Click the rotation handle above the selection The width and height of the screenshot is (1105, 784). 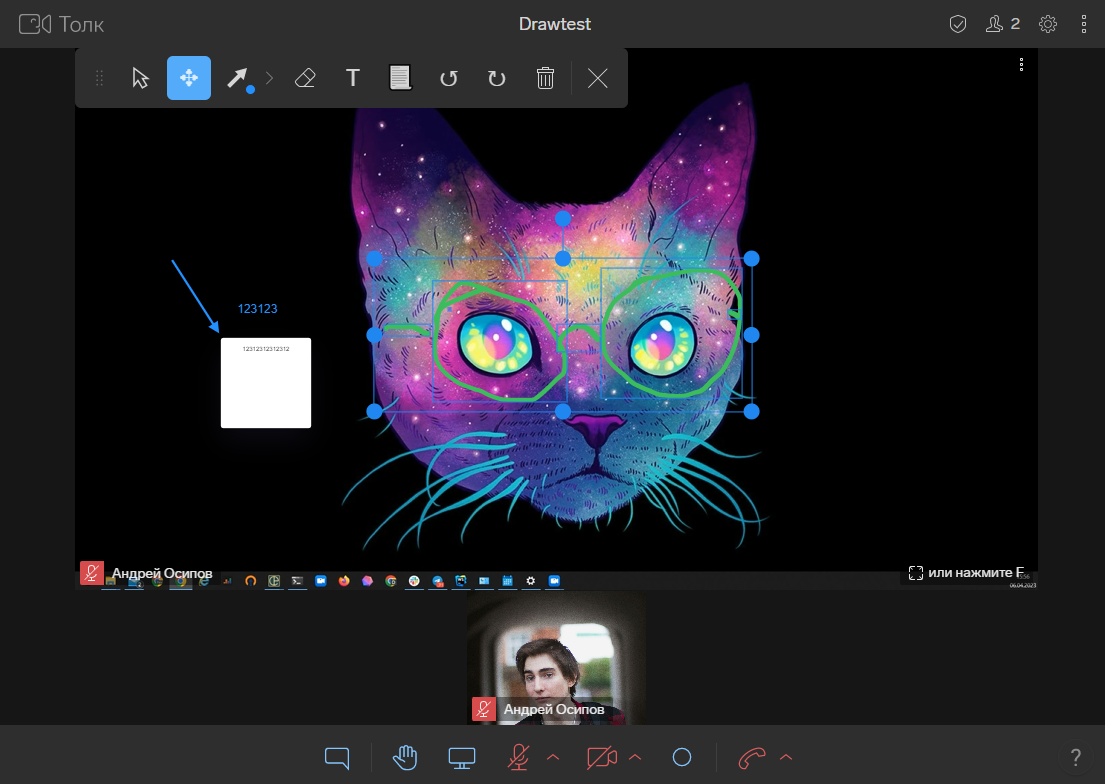point(562,219)
